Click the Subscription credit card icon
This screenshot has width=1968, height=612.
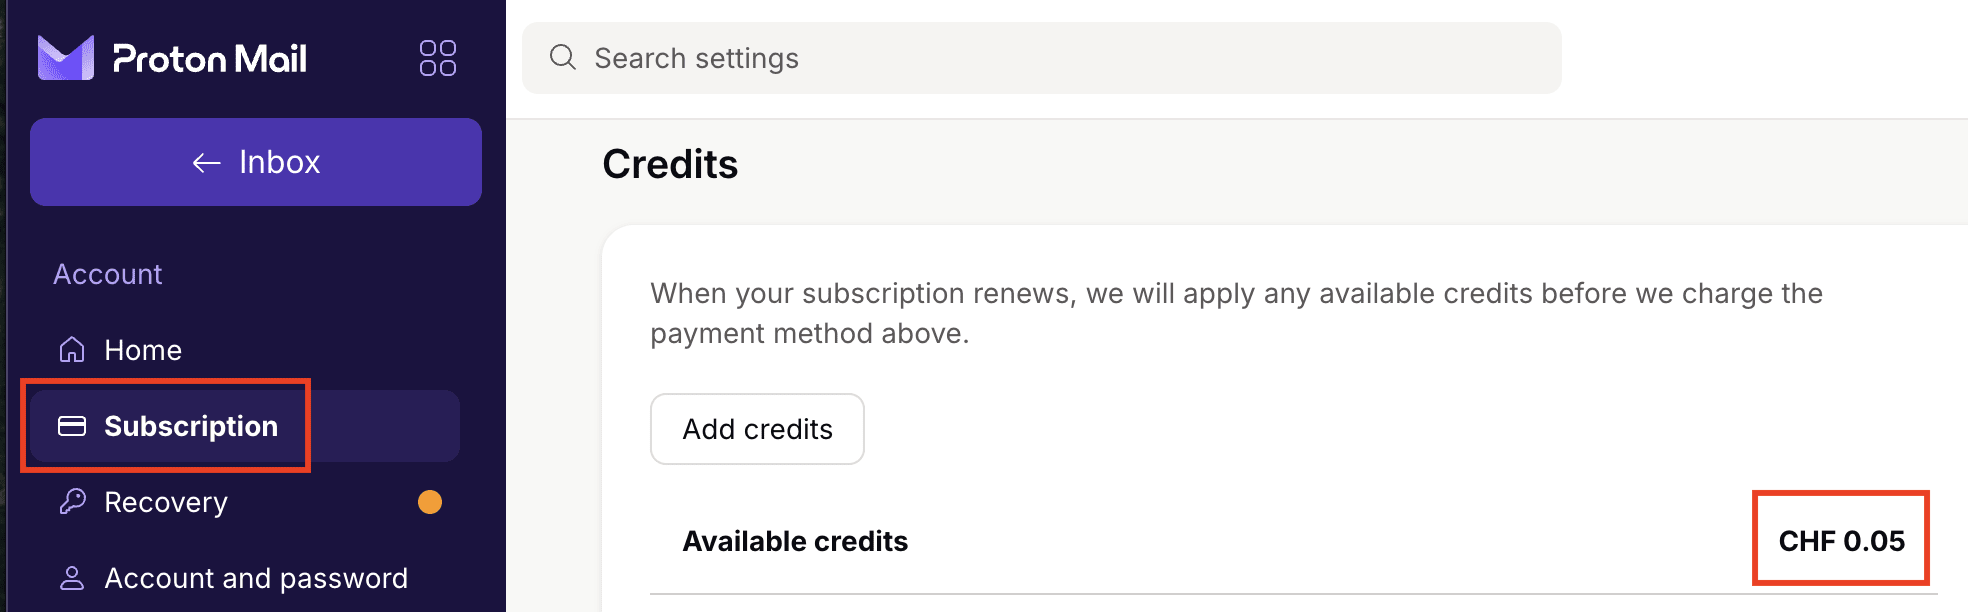pos(70,426)
